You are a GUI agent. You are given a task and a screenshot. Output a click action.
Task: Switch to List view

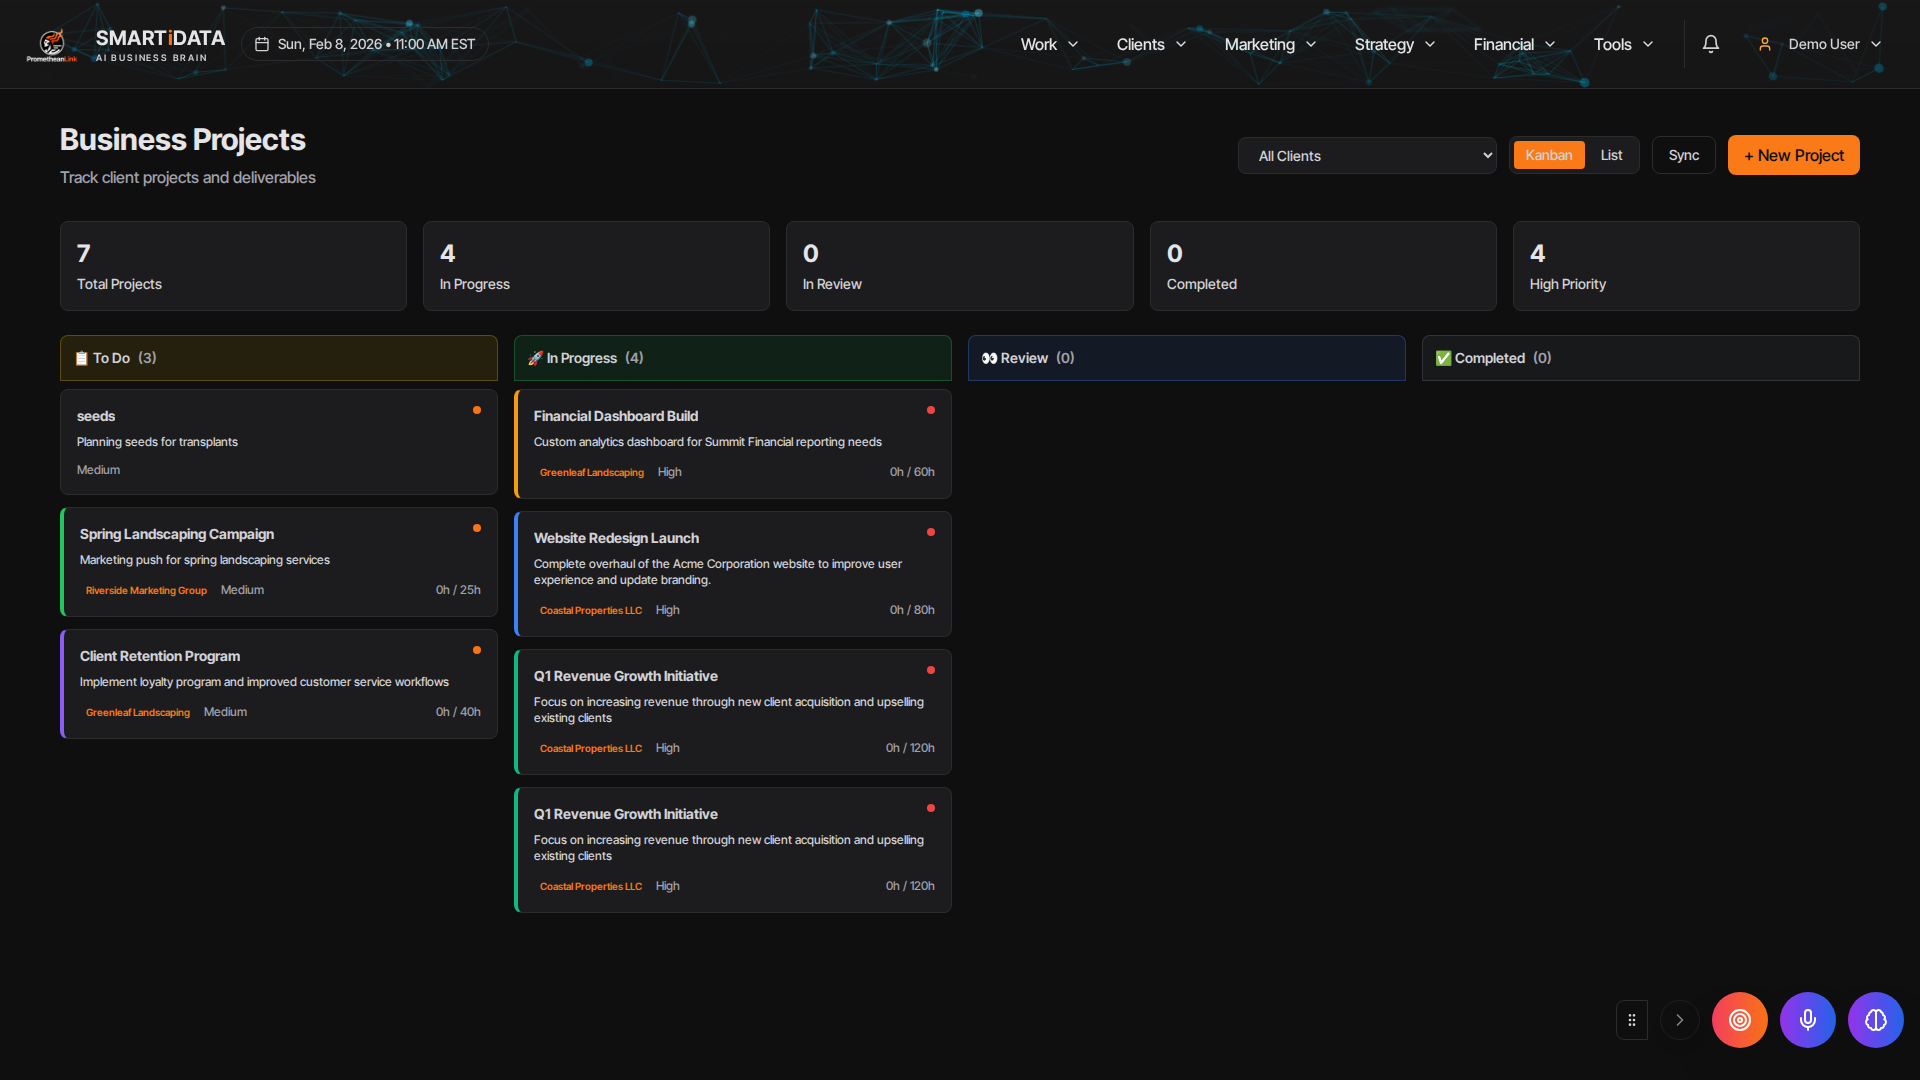1611,155
